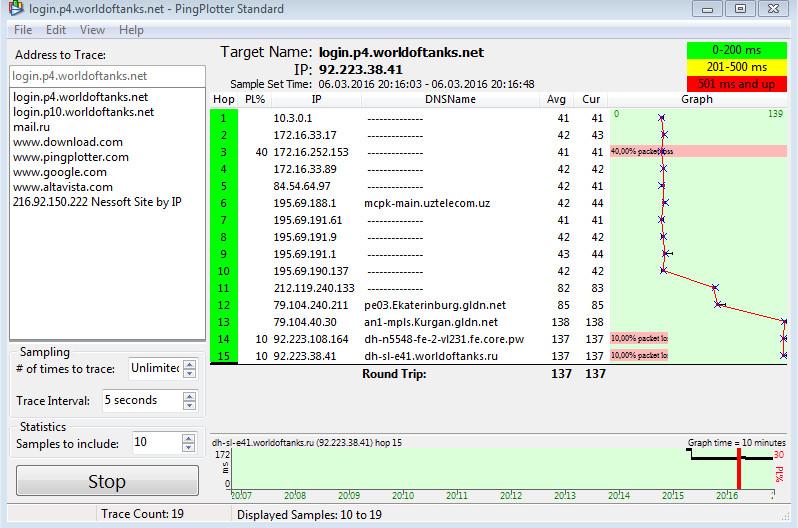Select www.google.com in address list
Screen dimensions: 798x528
[60, 172]
